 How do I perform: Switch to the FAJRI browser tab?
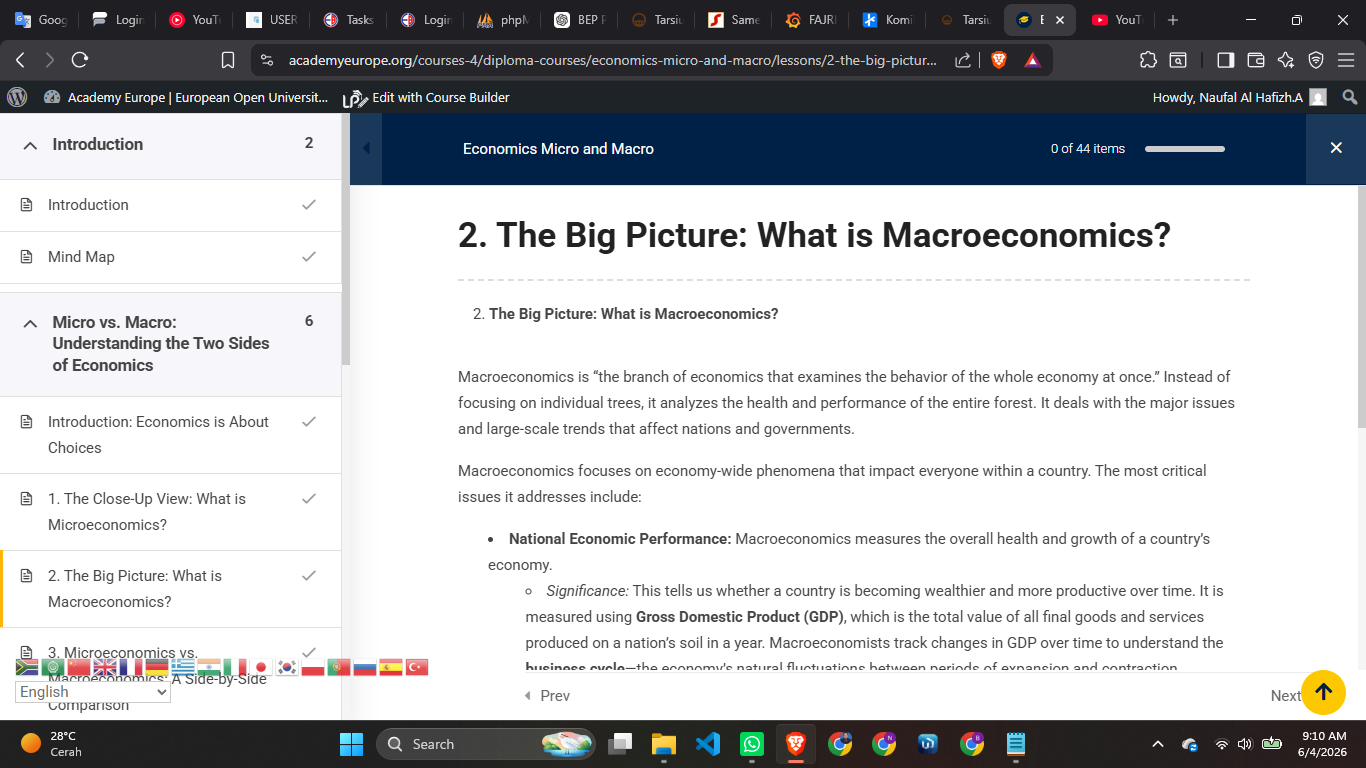811,20
